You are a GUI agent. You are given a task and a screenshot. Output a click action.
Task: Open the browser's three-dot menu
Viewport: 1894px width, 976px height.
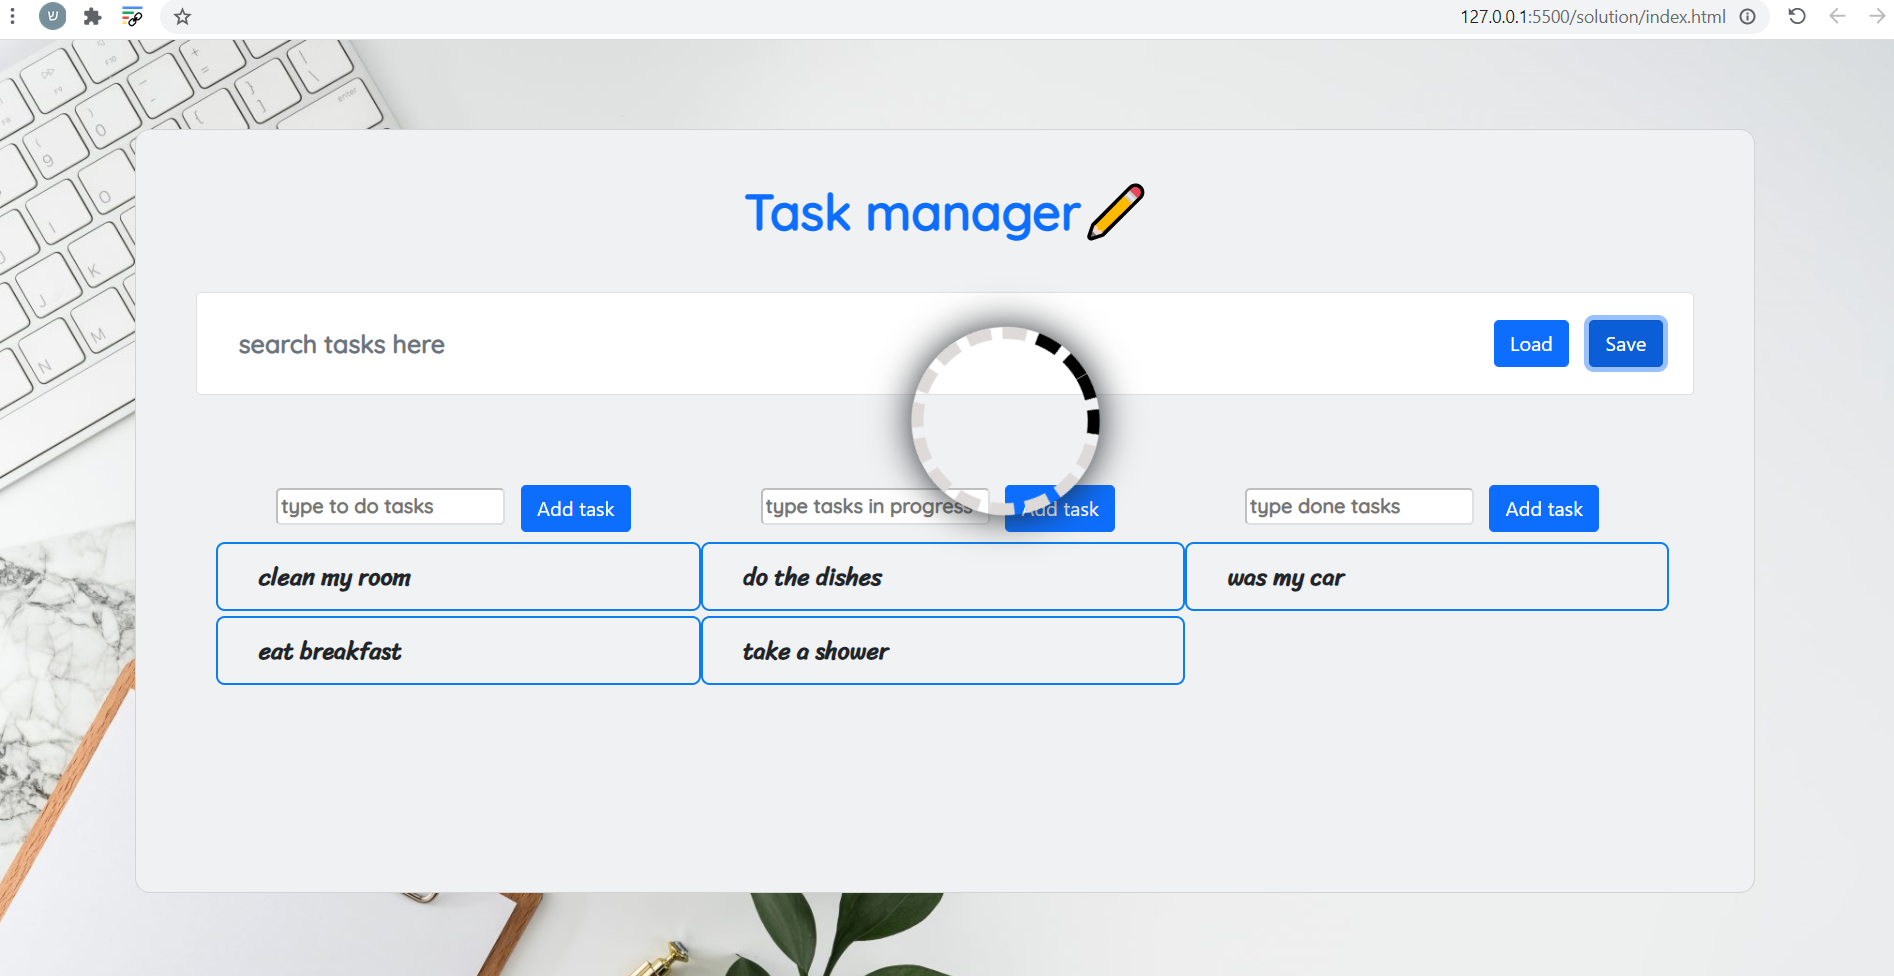tap(14, 16)
